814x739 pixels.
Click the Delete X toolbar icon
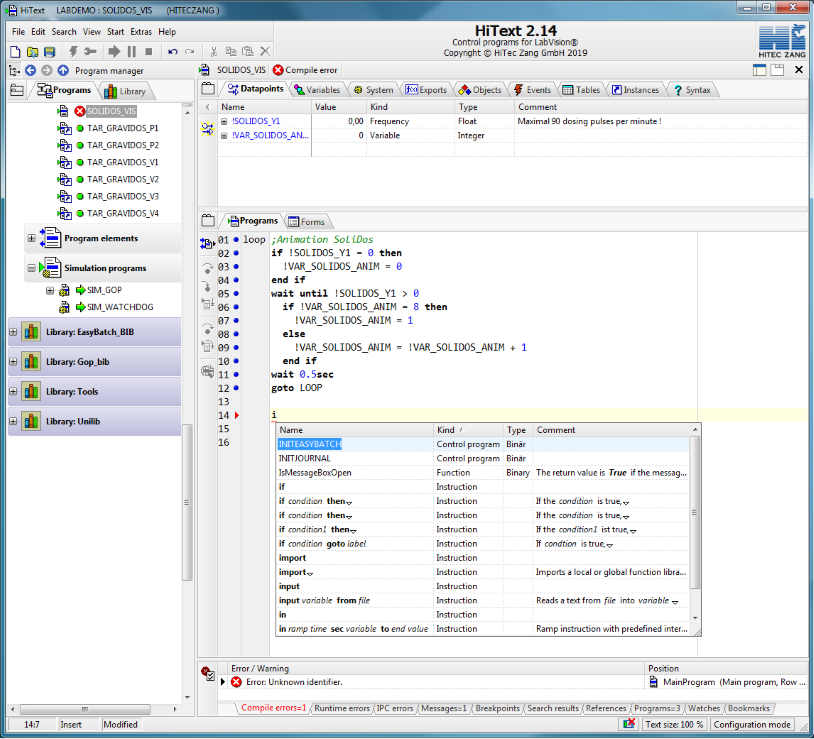click(x=265, y=51)
